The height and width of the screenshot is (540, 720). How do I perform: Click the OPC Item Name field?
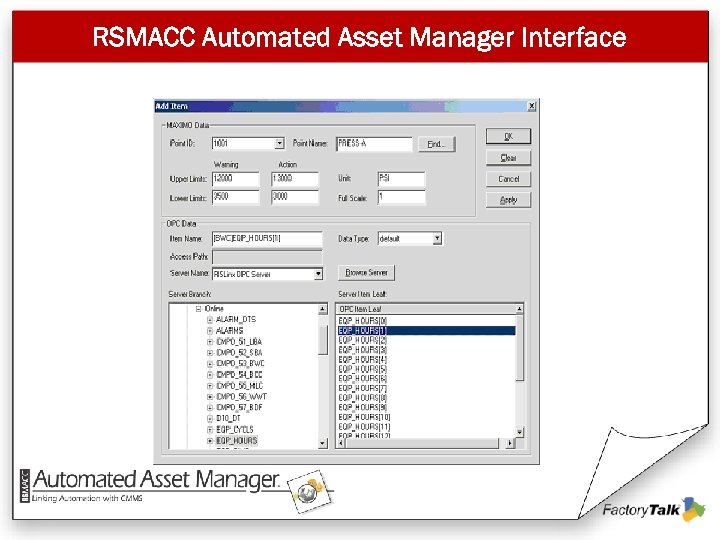coord(267,238)
